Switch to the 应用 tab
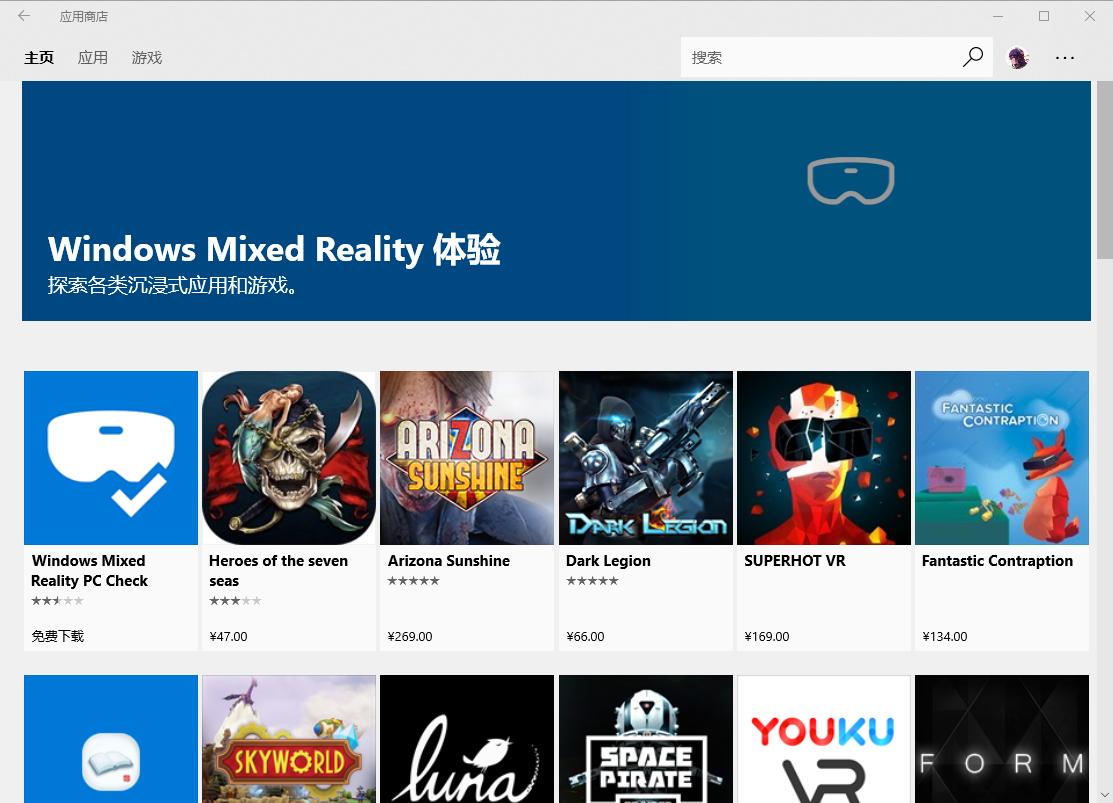The height and width of the screenshot is (803, 1113). [93, 58]
